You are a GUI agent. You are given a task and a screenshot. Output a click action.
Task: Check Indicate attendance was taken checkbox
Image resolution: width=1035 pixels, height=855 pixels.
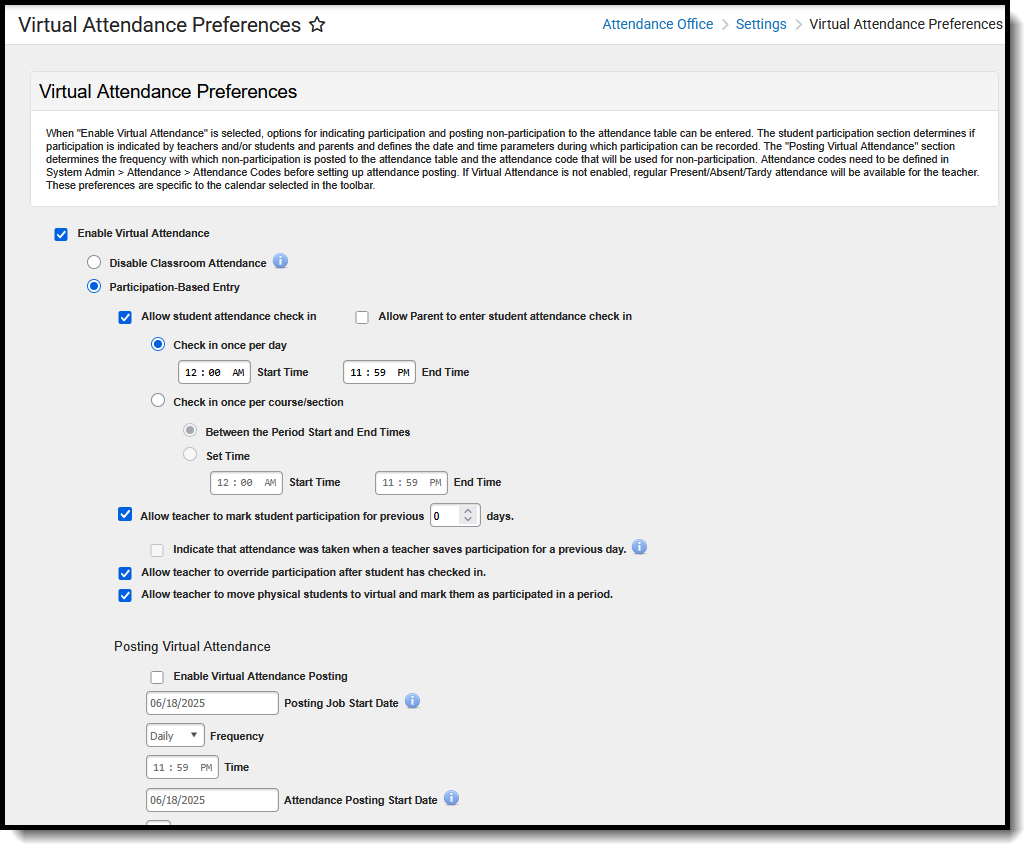pos(157,550)
